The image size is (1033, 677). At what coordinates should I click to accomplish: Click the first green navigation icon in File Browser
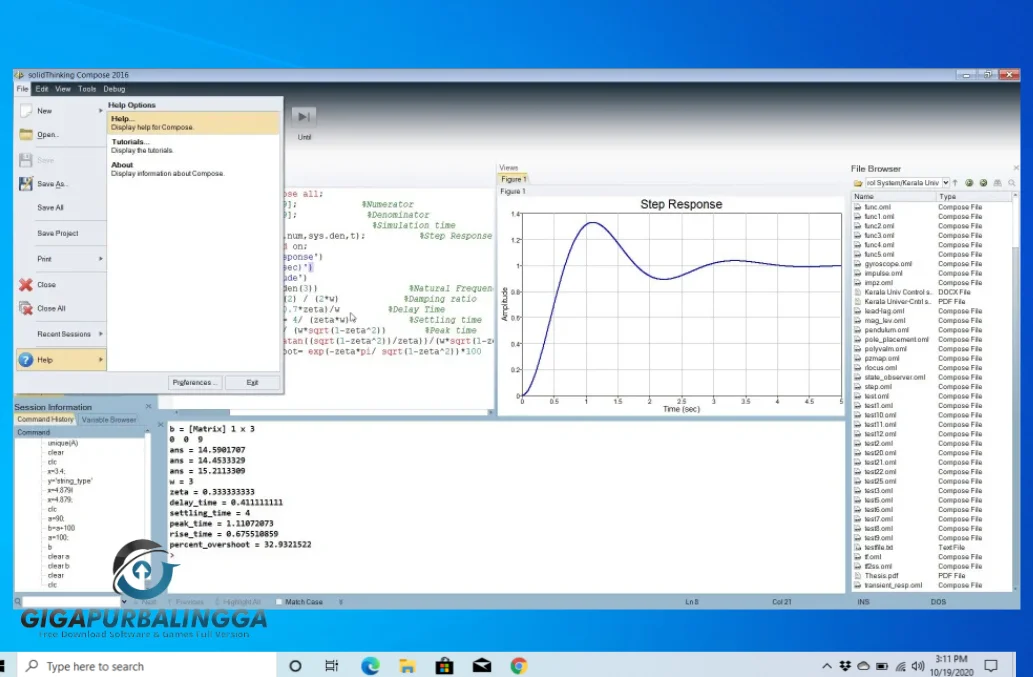point(969,183)
